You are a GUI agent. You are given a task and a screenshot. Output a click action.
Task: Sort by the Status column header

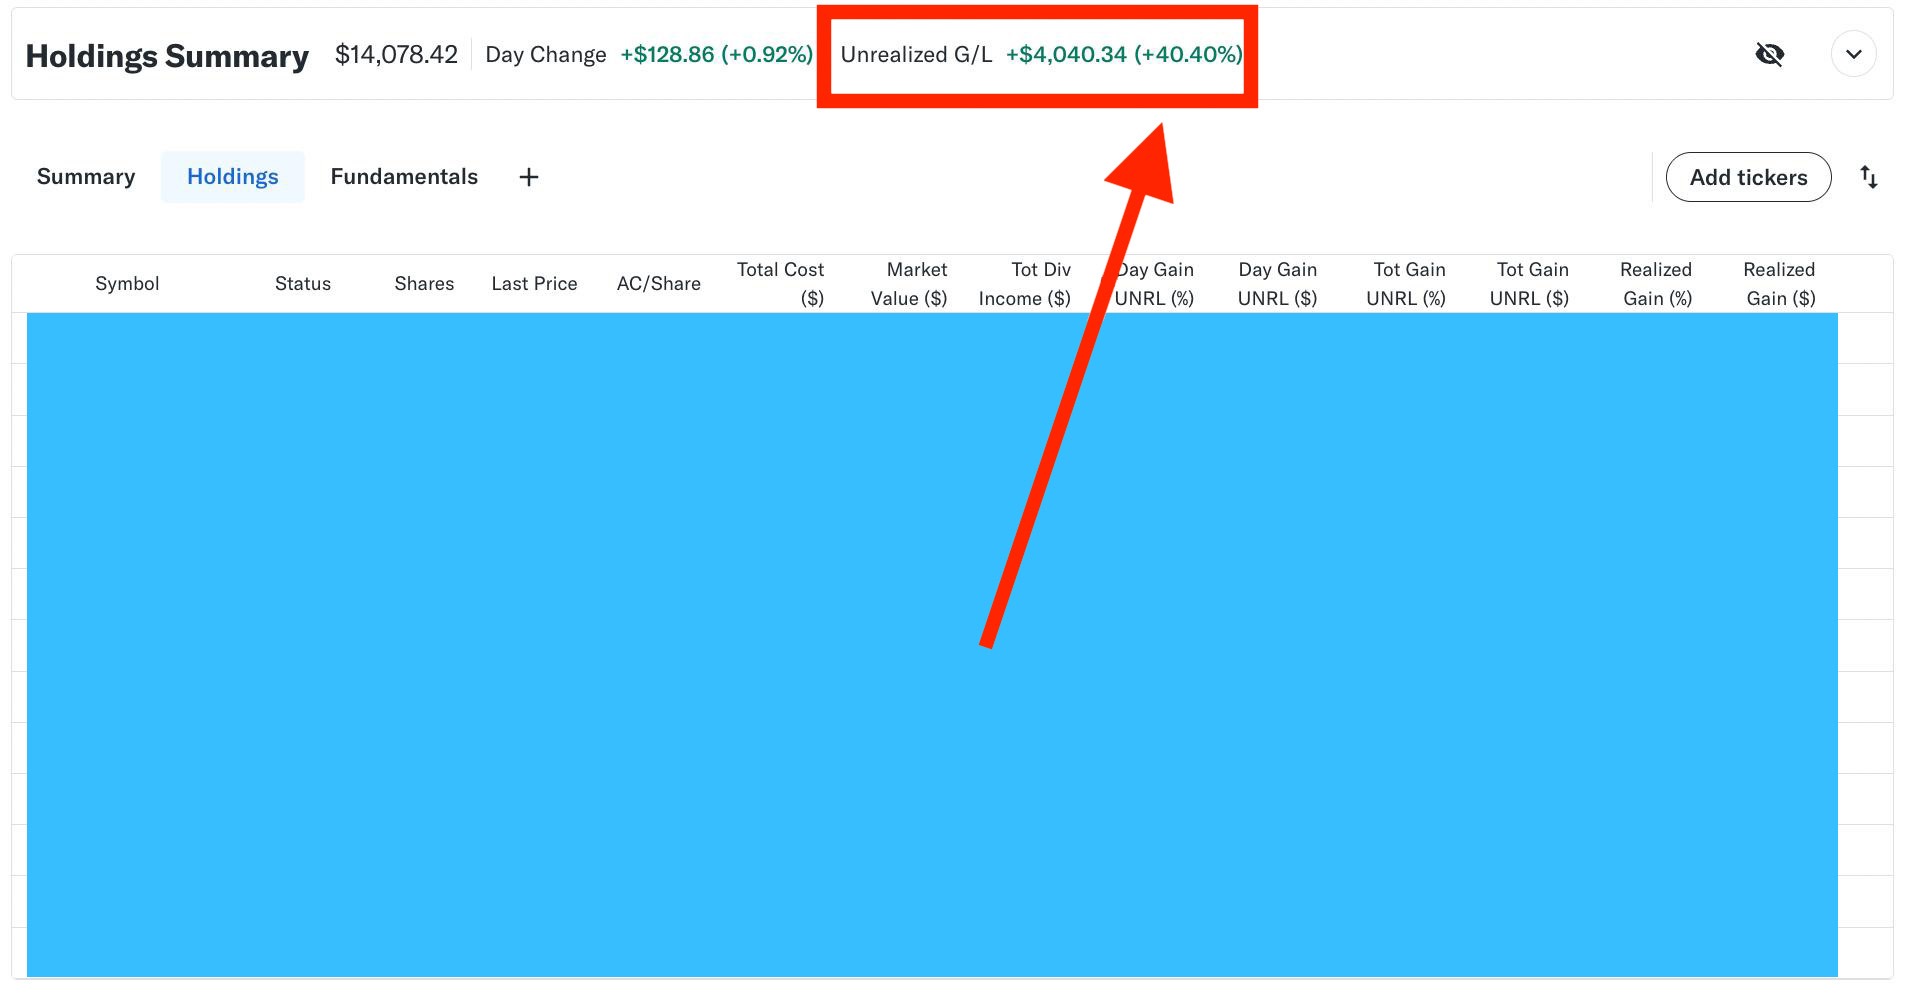coord(302,284)
